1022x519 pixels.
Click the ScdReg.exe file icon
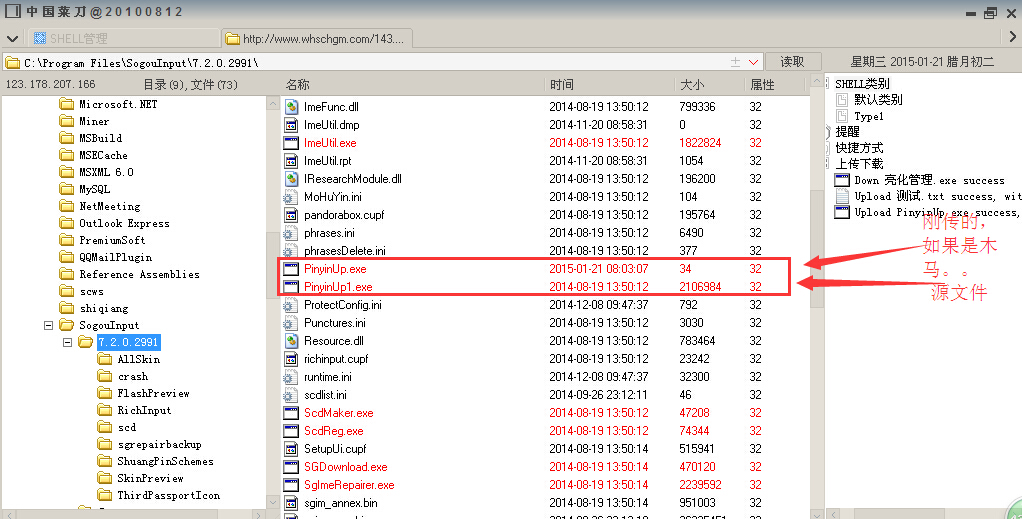[x=291, y=431]
